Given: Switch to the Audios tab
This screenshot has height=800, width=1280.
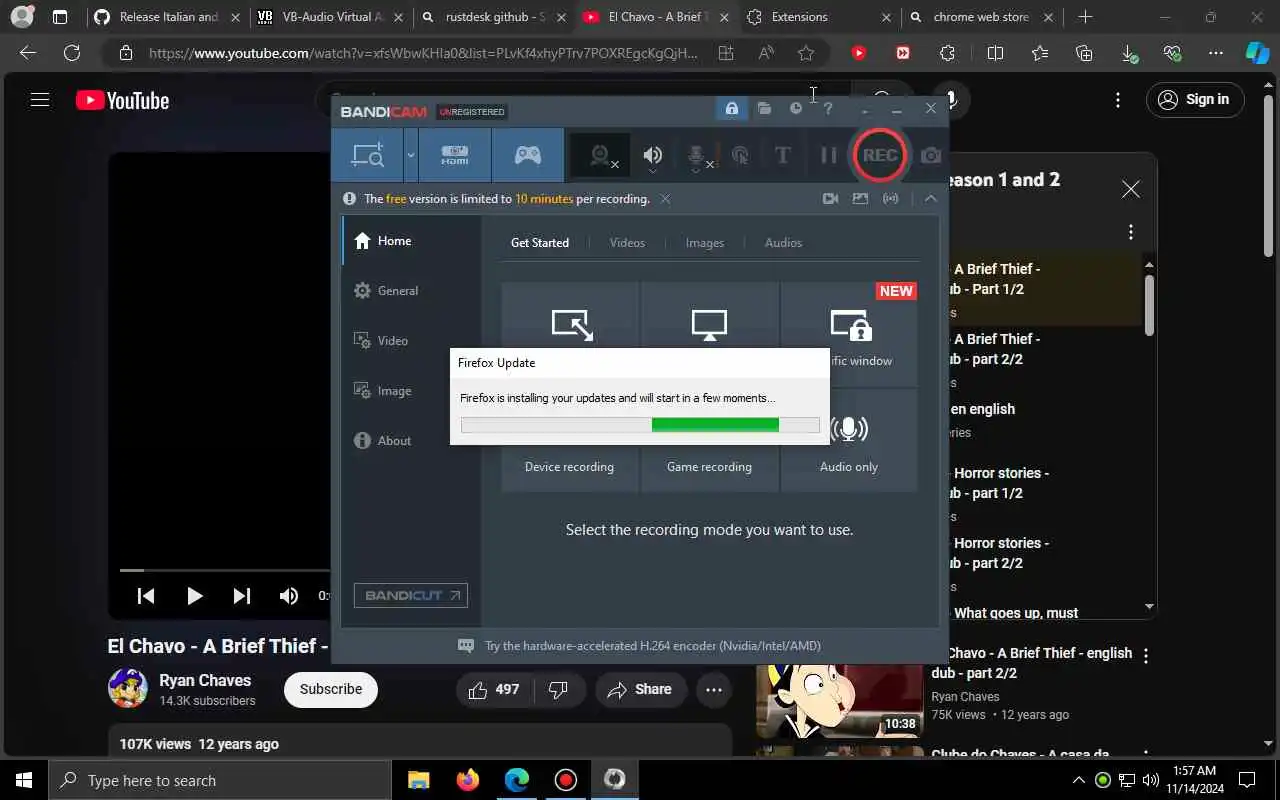Looking at the screenshot, I should click(783, 243).
